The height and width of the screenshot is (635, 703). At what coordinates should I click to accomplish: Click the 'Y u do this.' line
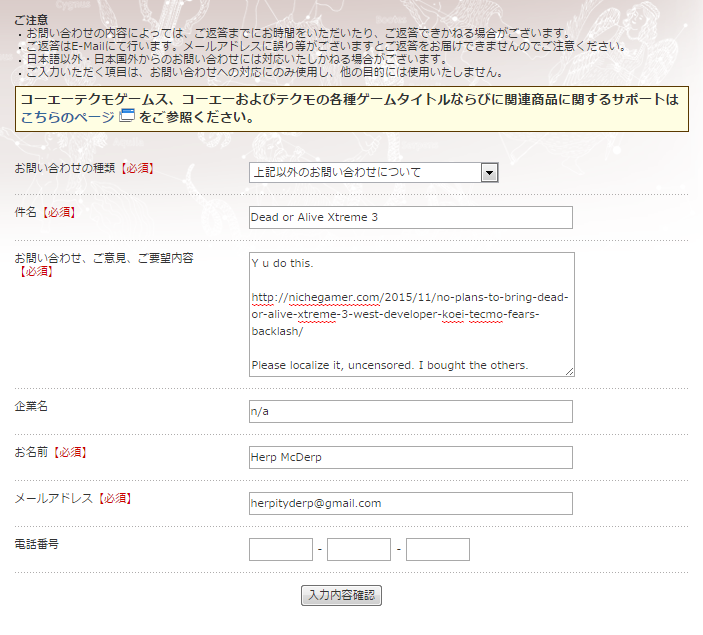pos(282,263)
